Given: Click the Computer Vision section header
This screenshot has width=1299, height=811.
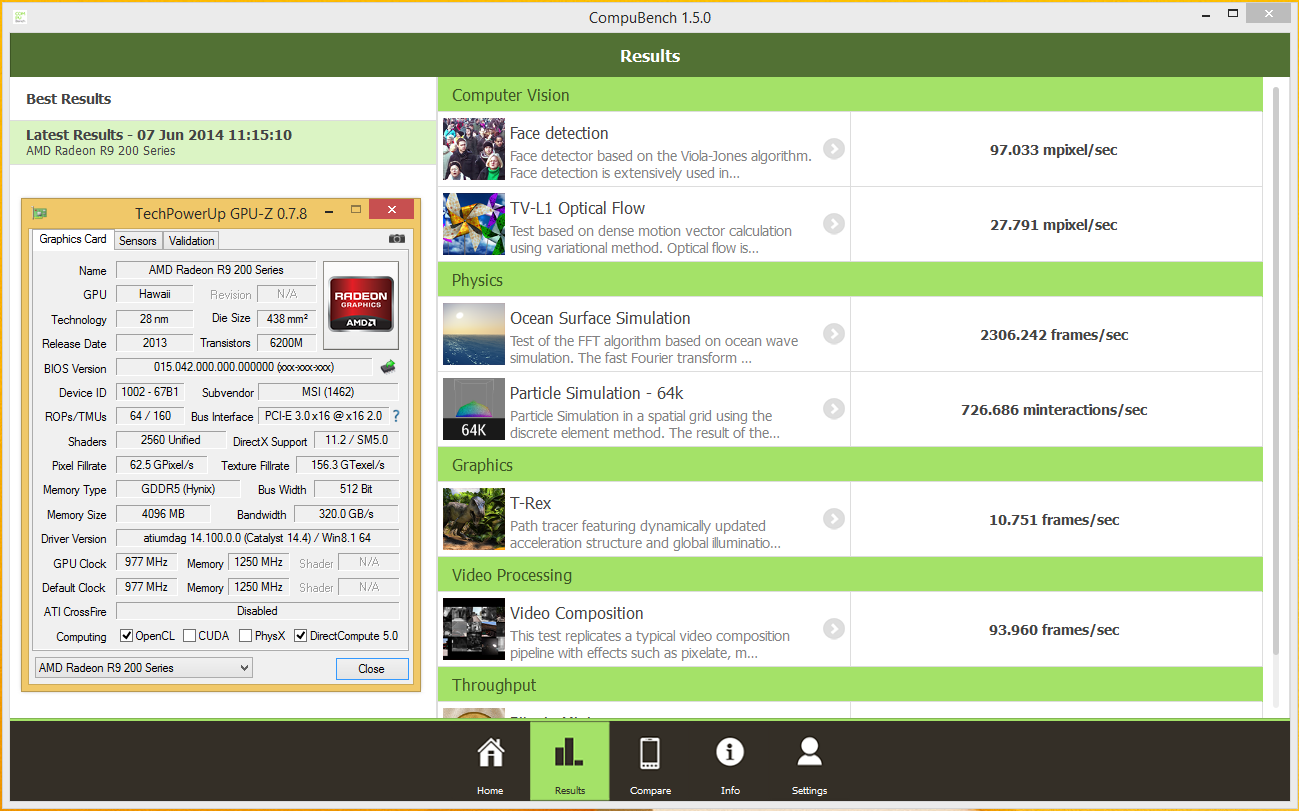Looking at the screenshot, I should [x=850, y=95].
